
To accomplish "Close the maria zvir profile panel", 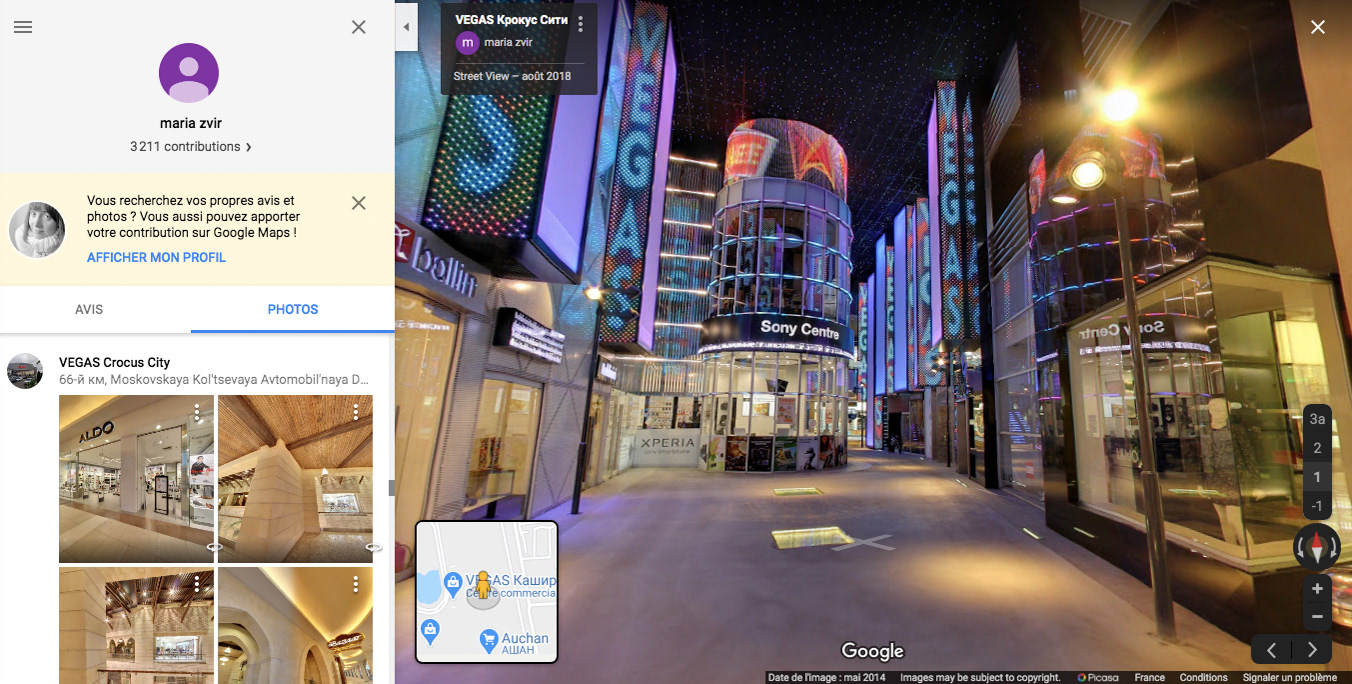I will tap(358, 27).
